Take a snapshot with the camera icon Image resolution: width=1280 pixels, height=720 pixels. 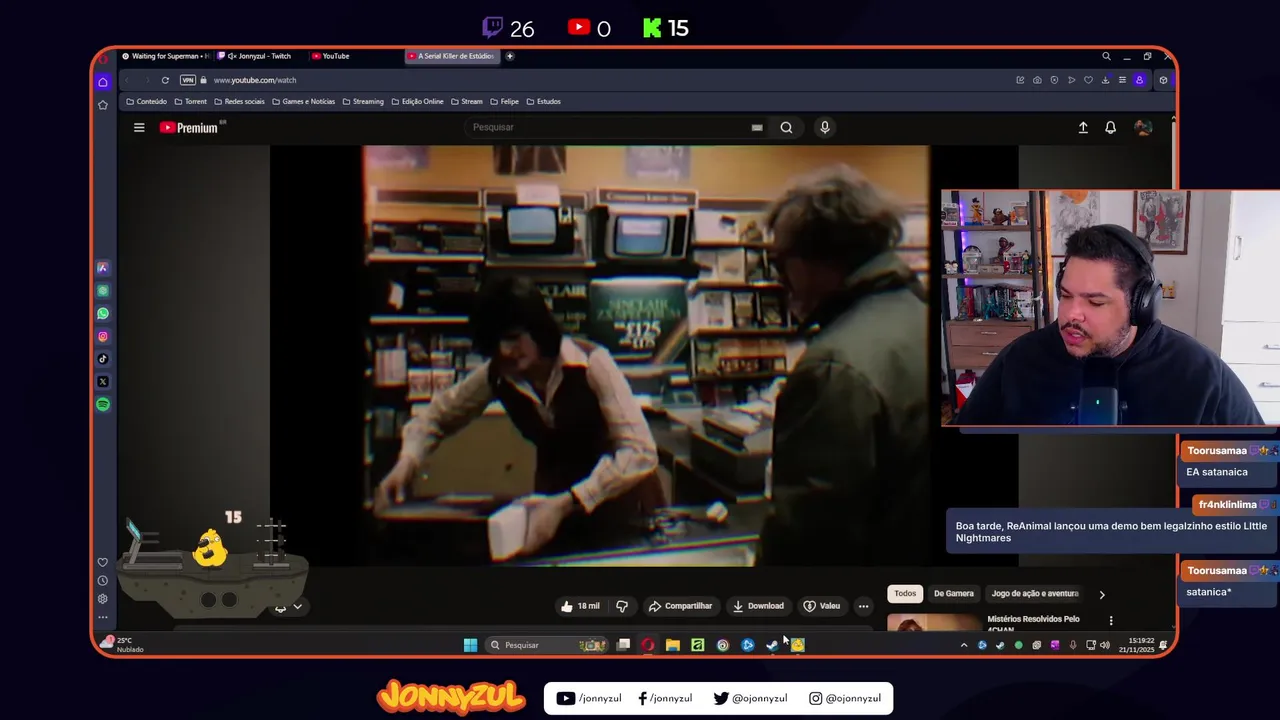pyautogui.click(x=1037, y=80)
